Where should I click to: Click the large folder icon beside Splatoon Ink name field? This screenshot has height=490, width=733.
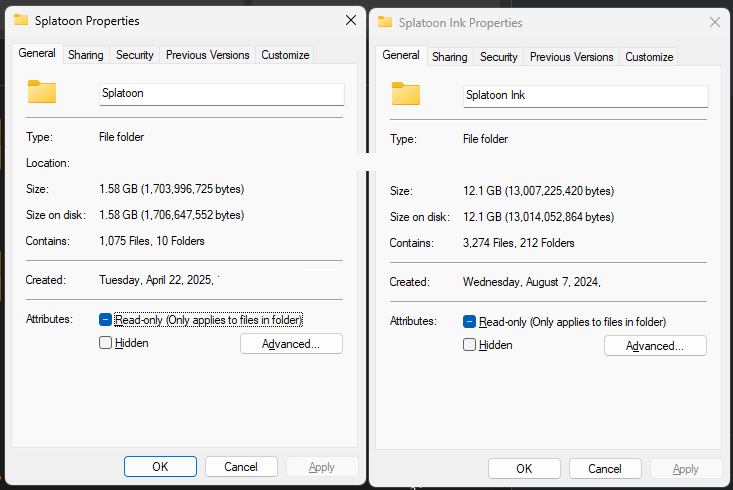pos(406,94)
